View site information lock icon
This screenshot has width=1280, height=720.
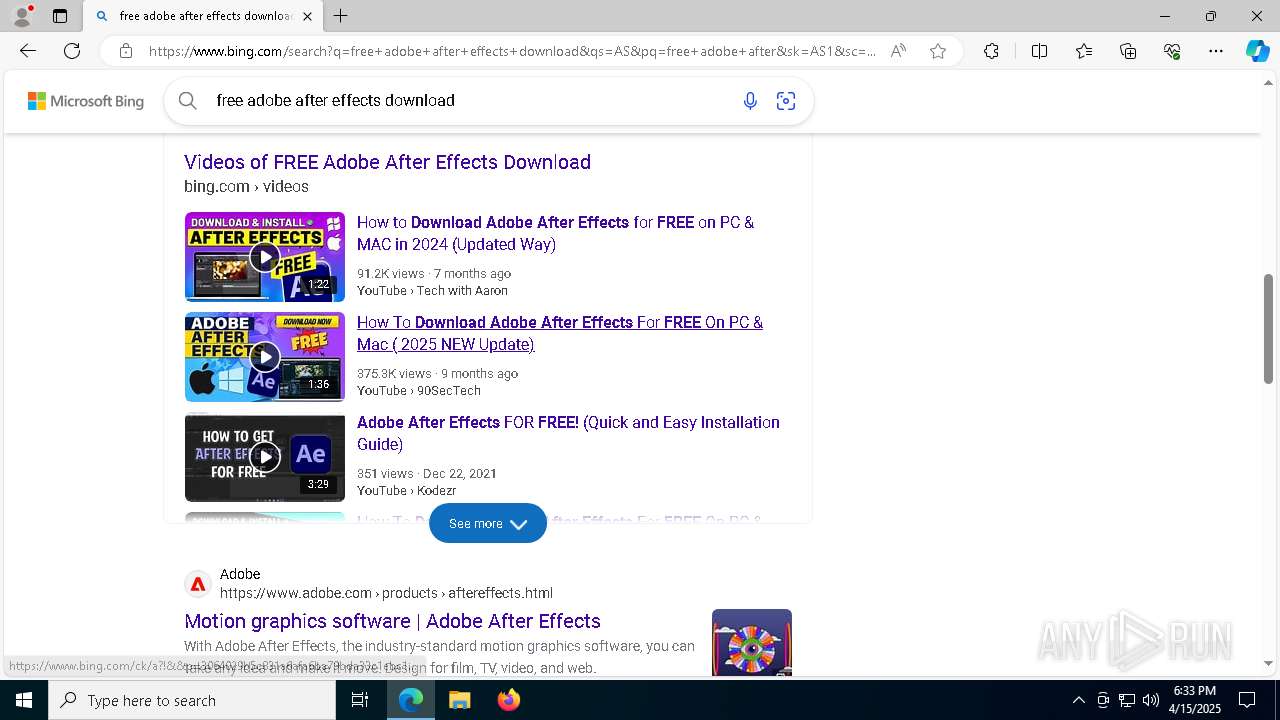[x=125, y=51]
